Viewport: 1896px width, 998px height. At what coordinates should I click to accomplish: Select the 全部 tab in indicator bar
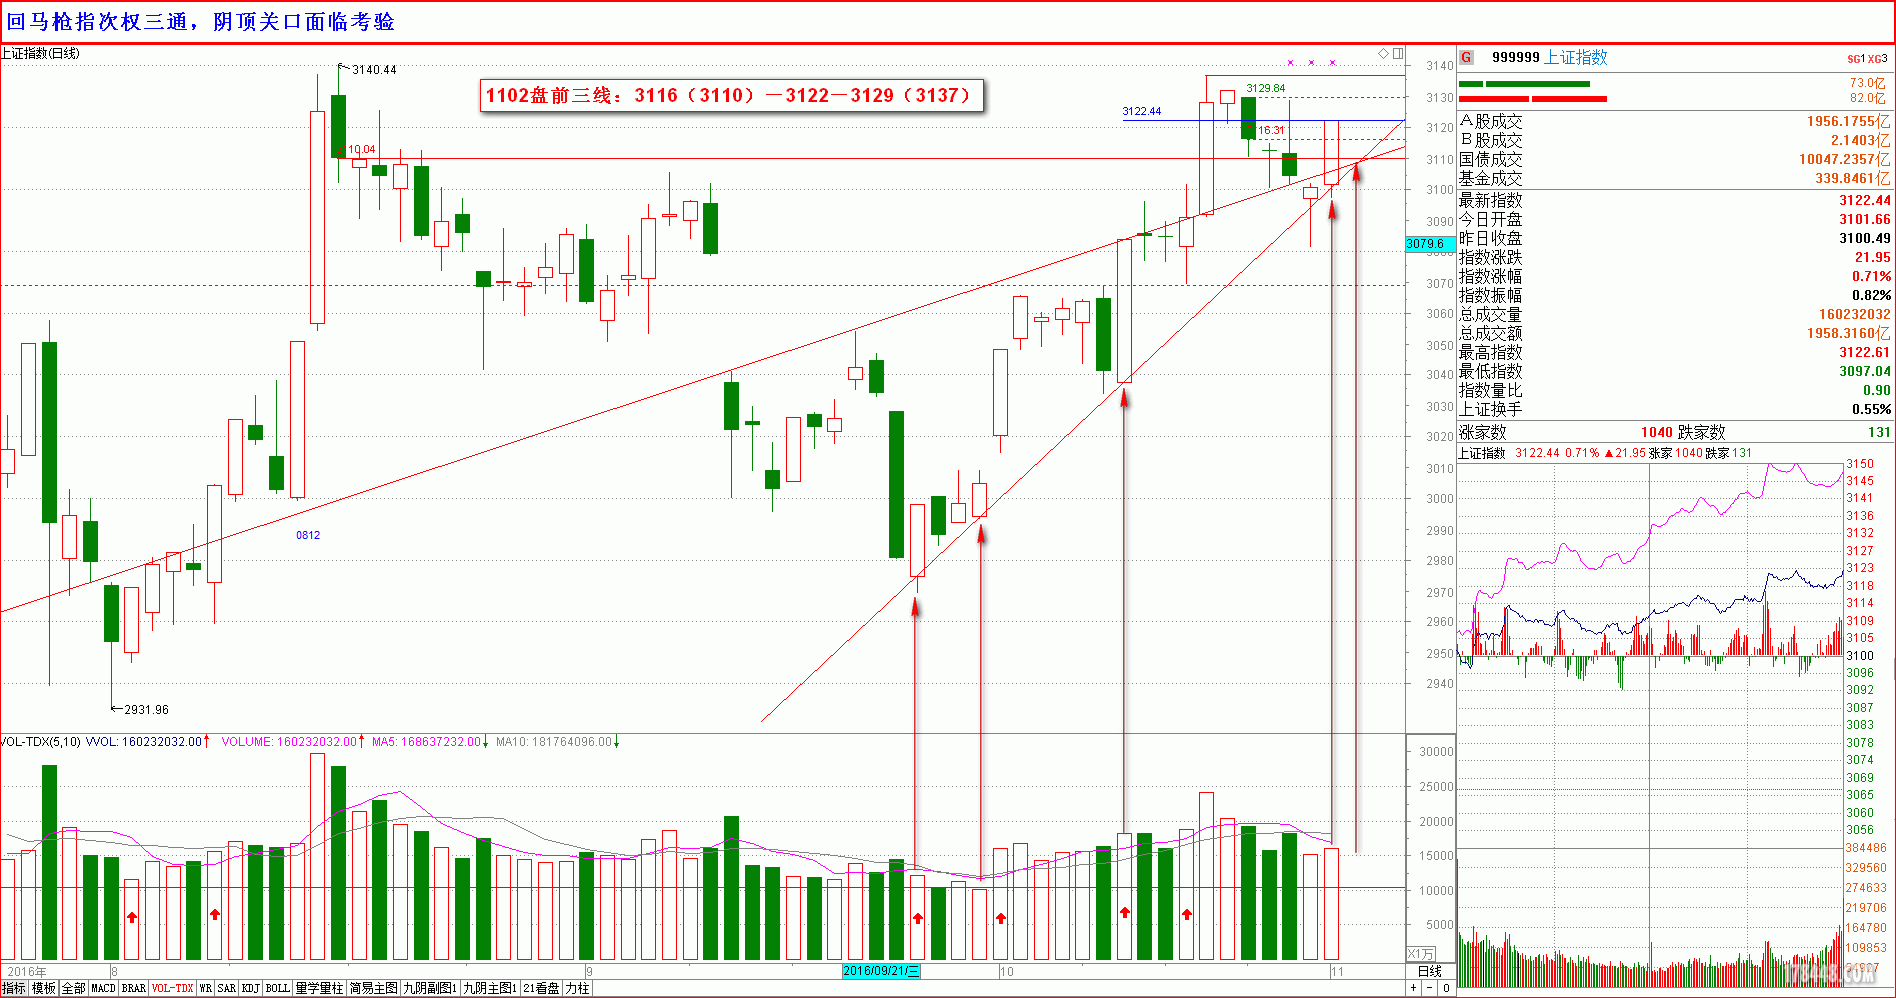coord(74,988)
